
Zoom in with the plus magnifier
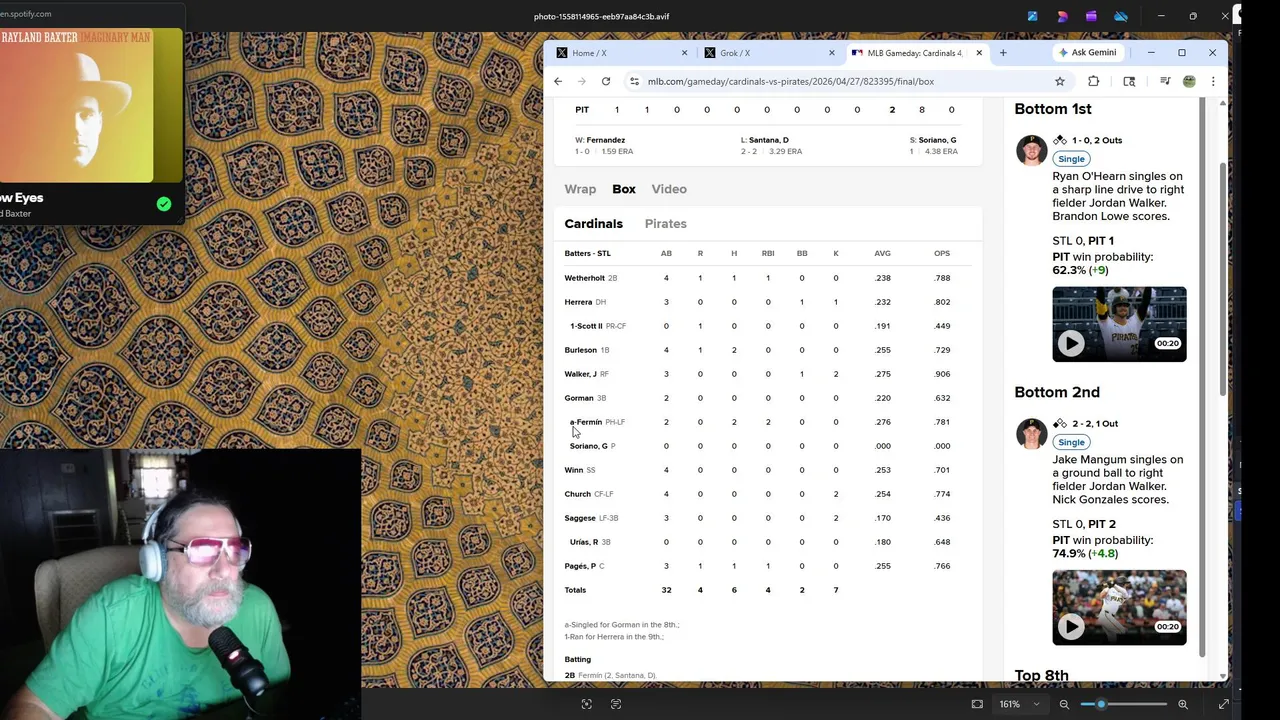[1183, 704]
